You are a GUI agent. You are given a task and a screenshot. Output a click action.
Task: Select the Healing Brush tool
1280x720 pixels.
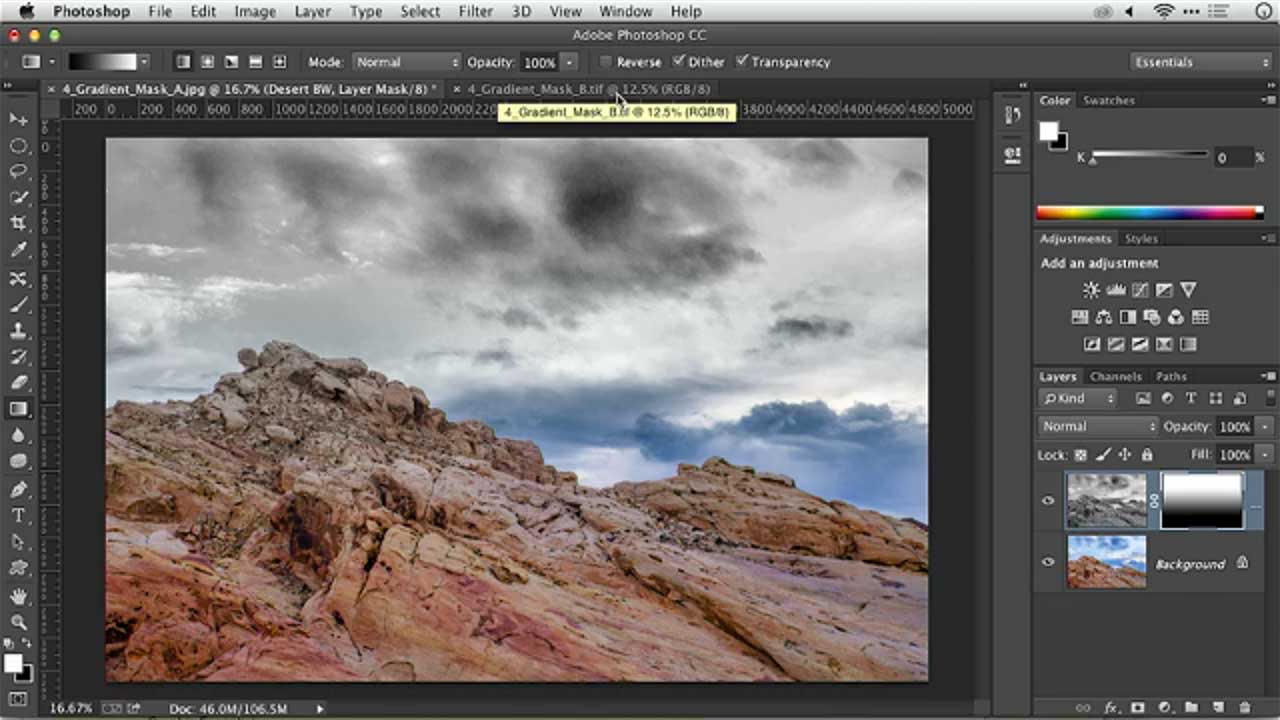pyautogui.click(x=18, y=278)
